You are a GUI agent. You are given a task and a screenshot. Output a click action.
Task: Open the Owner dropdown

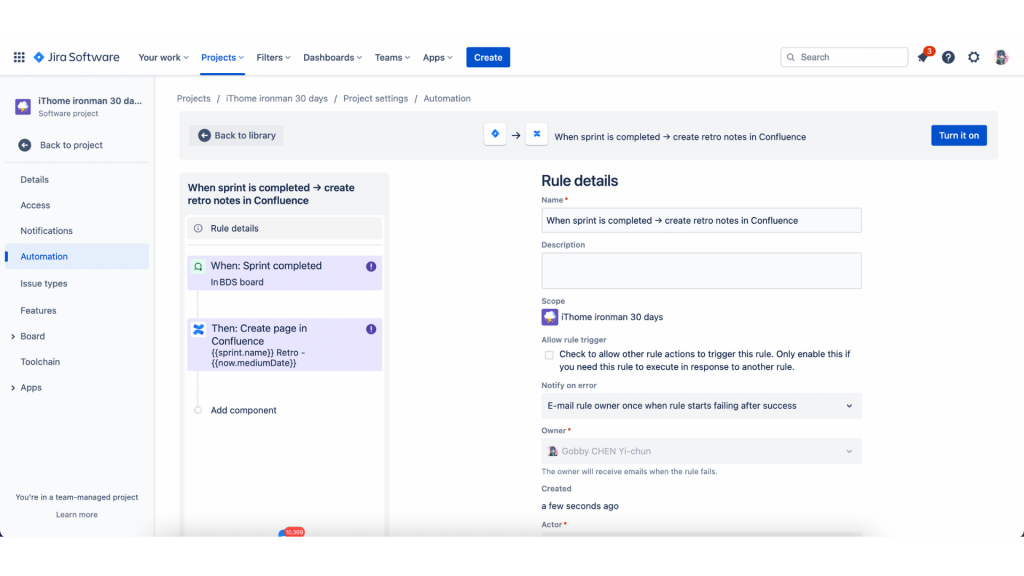point(701,451)
